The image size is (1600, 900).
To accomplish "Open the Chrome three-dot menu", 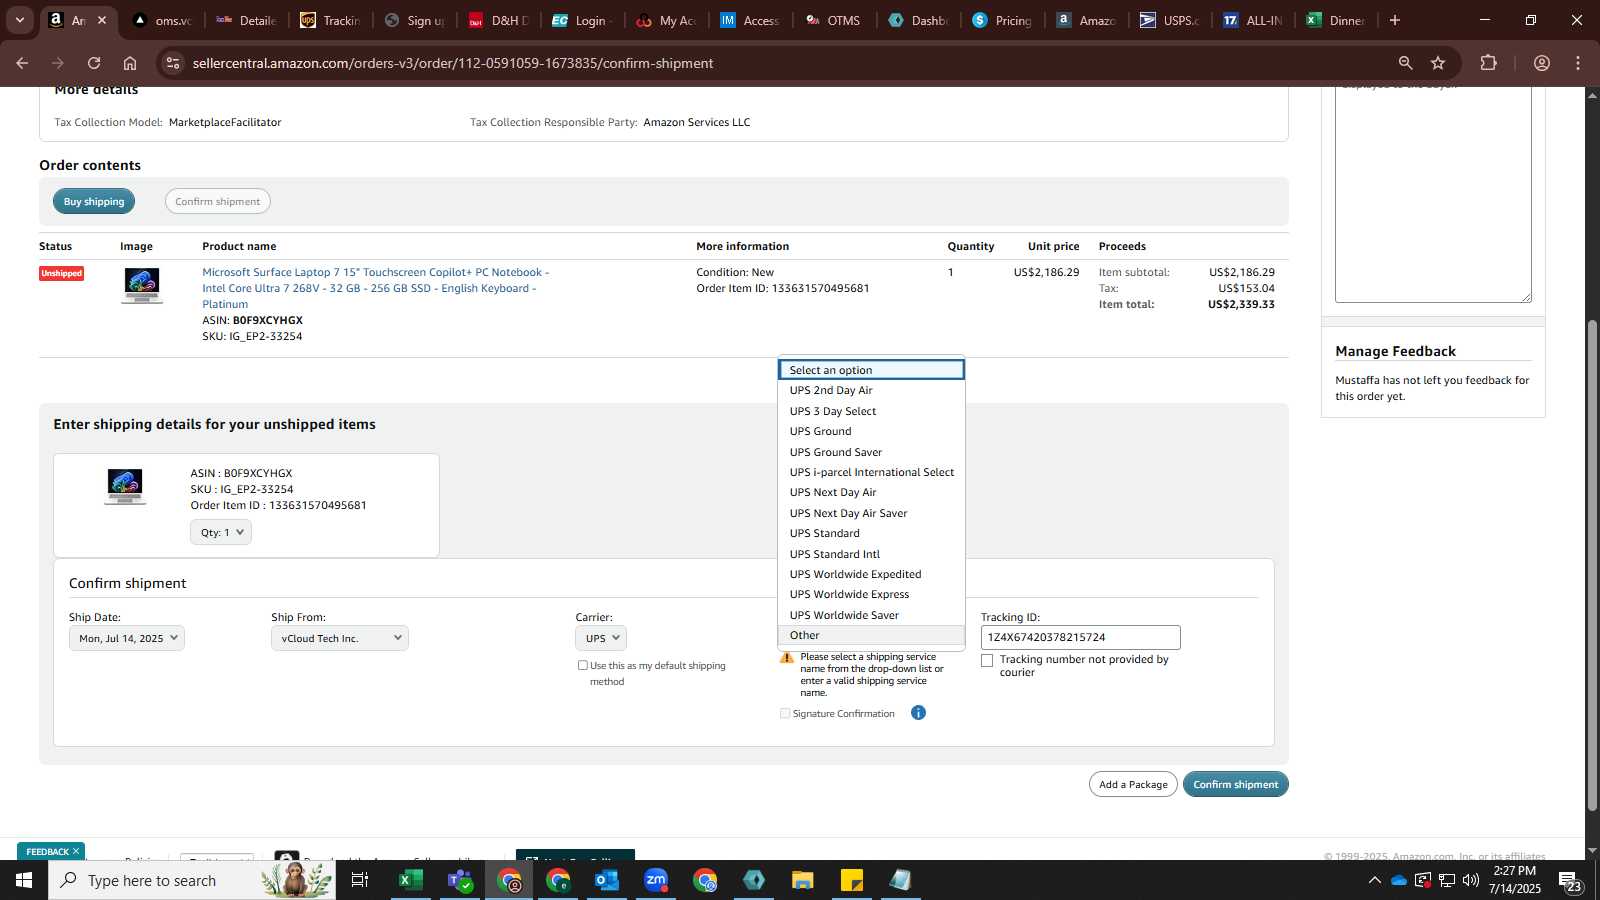I will coord(1578,63).
